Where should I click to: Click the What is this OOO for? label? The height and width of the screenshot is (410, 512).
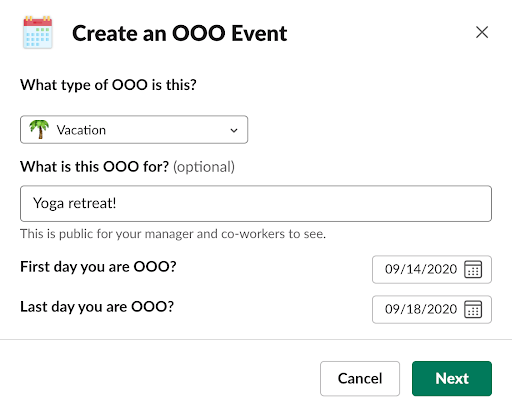tap(95, 166)
